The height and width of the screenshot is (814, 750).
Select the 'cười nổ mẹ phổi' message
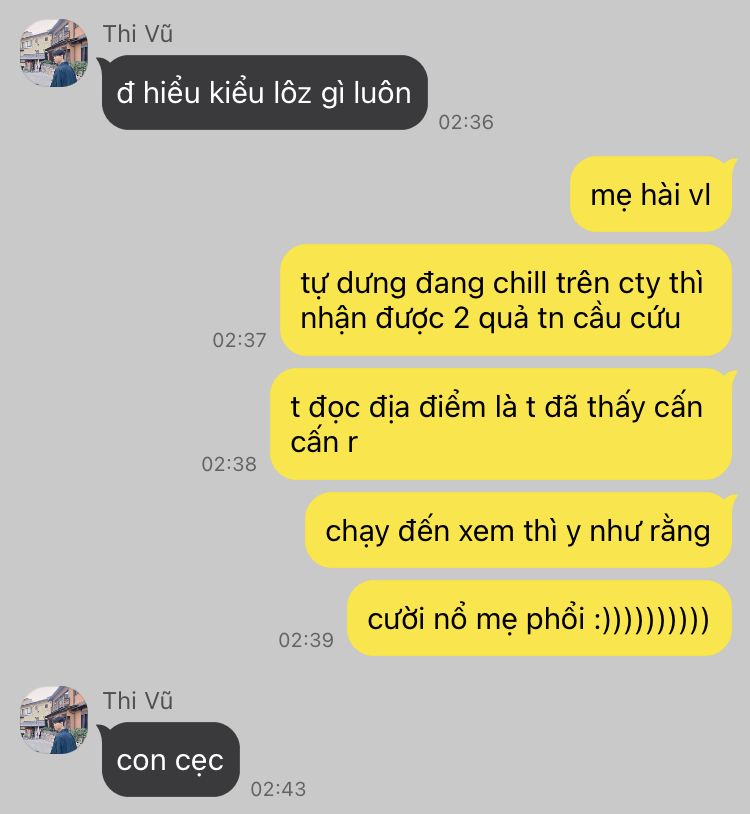point(539,618)
